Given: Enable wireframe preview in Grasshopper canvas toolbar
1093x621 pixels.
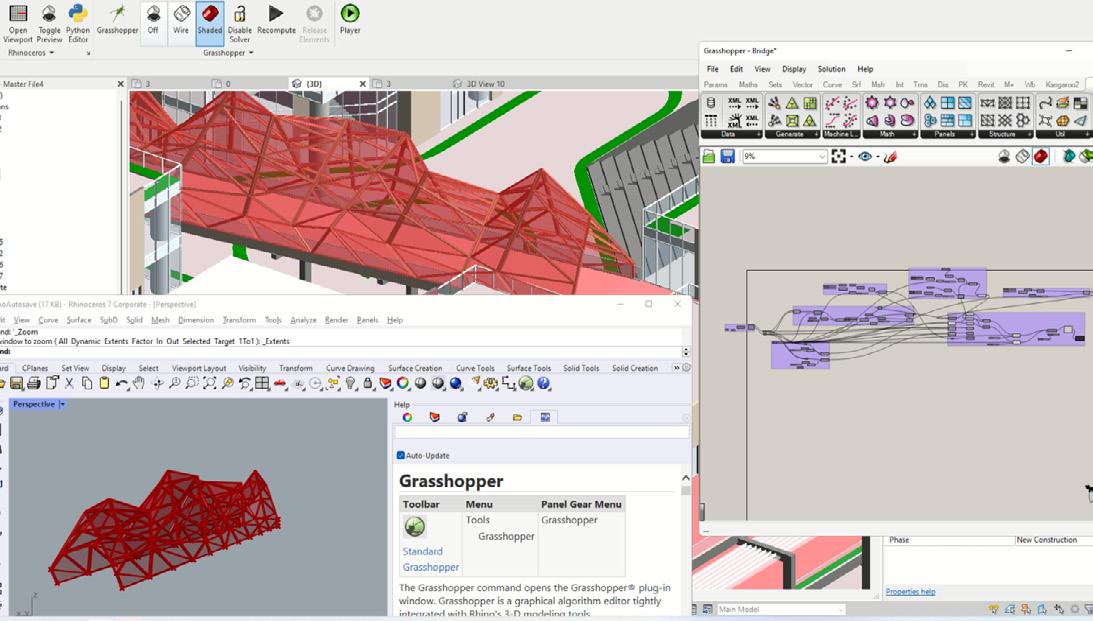Looking at the screenshot, I should pyautogui.click(x=1022, y=156).
